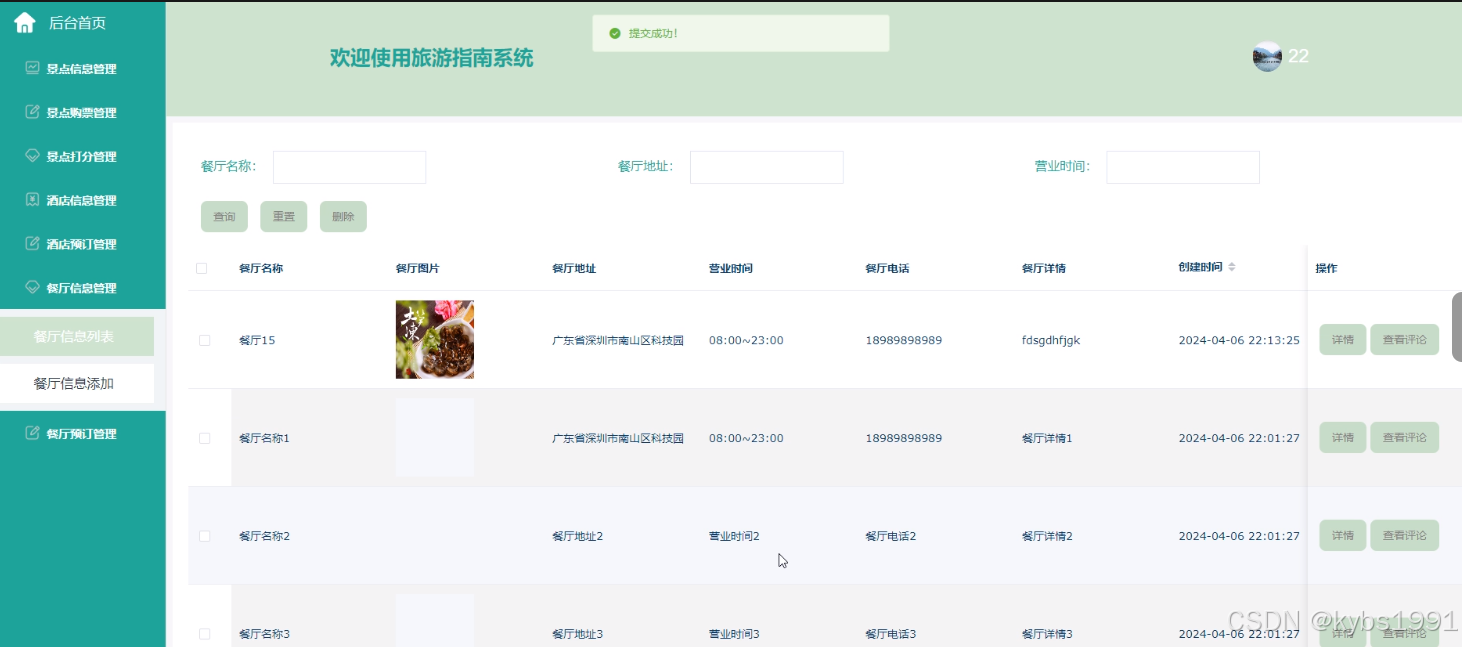Click the username 22 in the header
The width and height of the screenshot is (1462, 647).
1298,56
